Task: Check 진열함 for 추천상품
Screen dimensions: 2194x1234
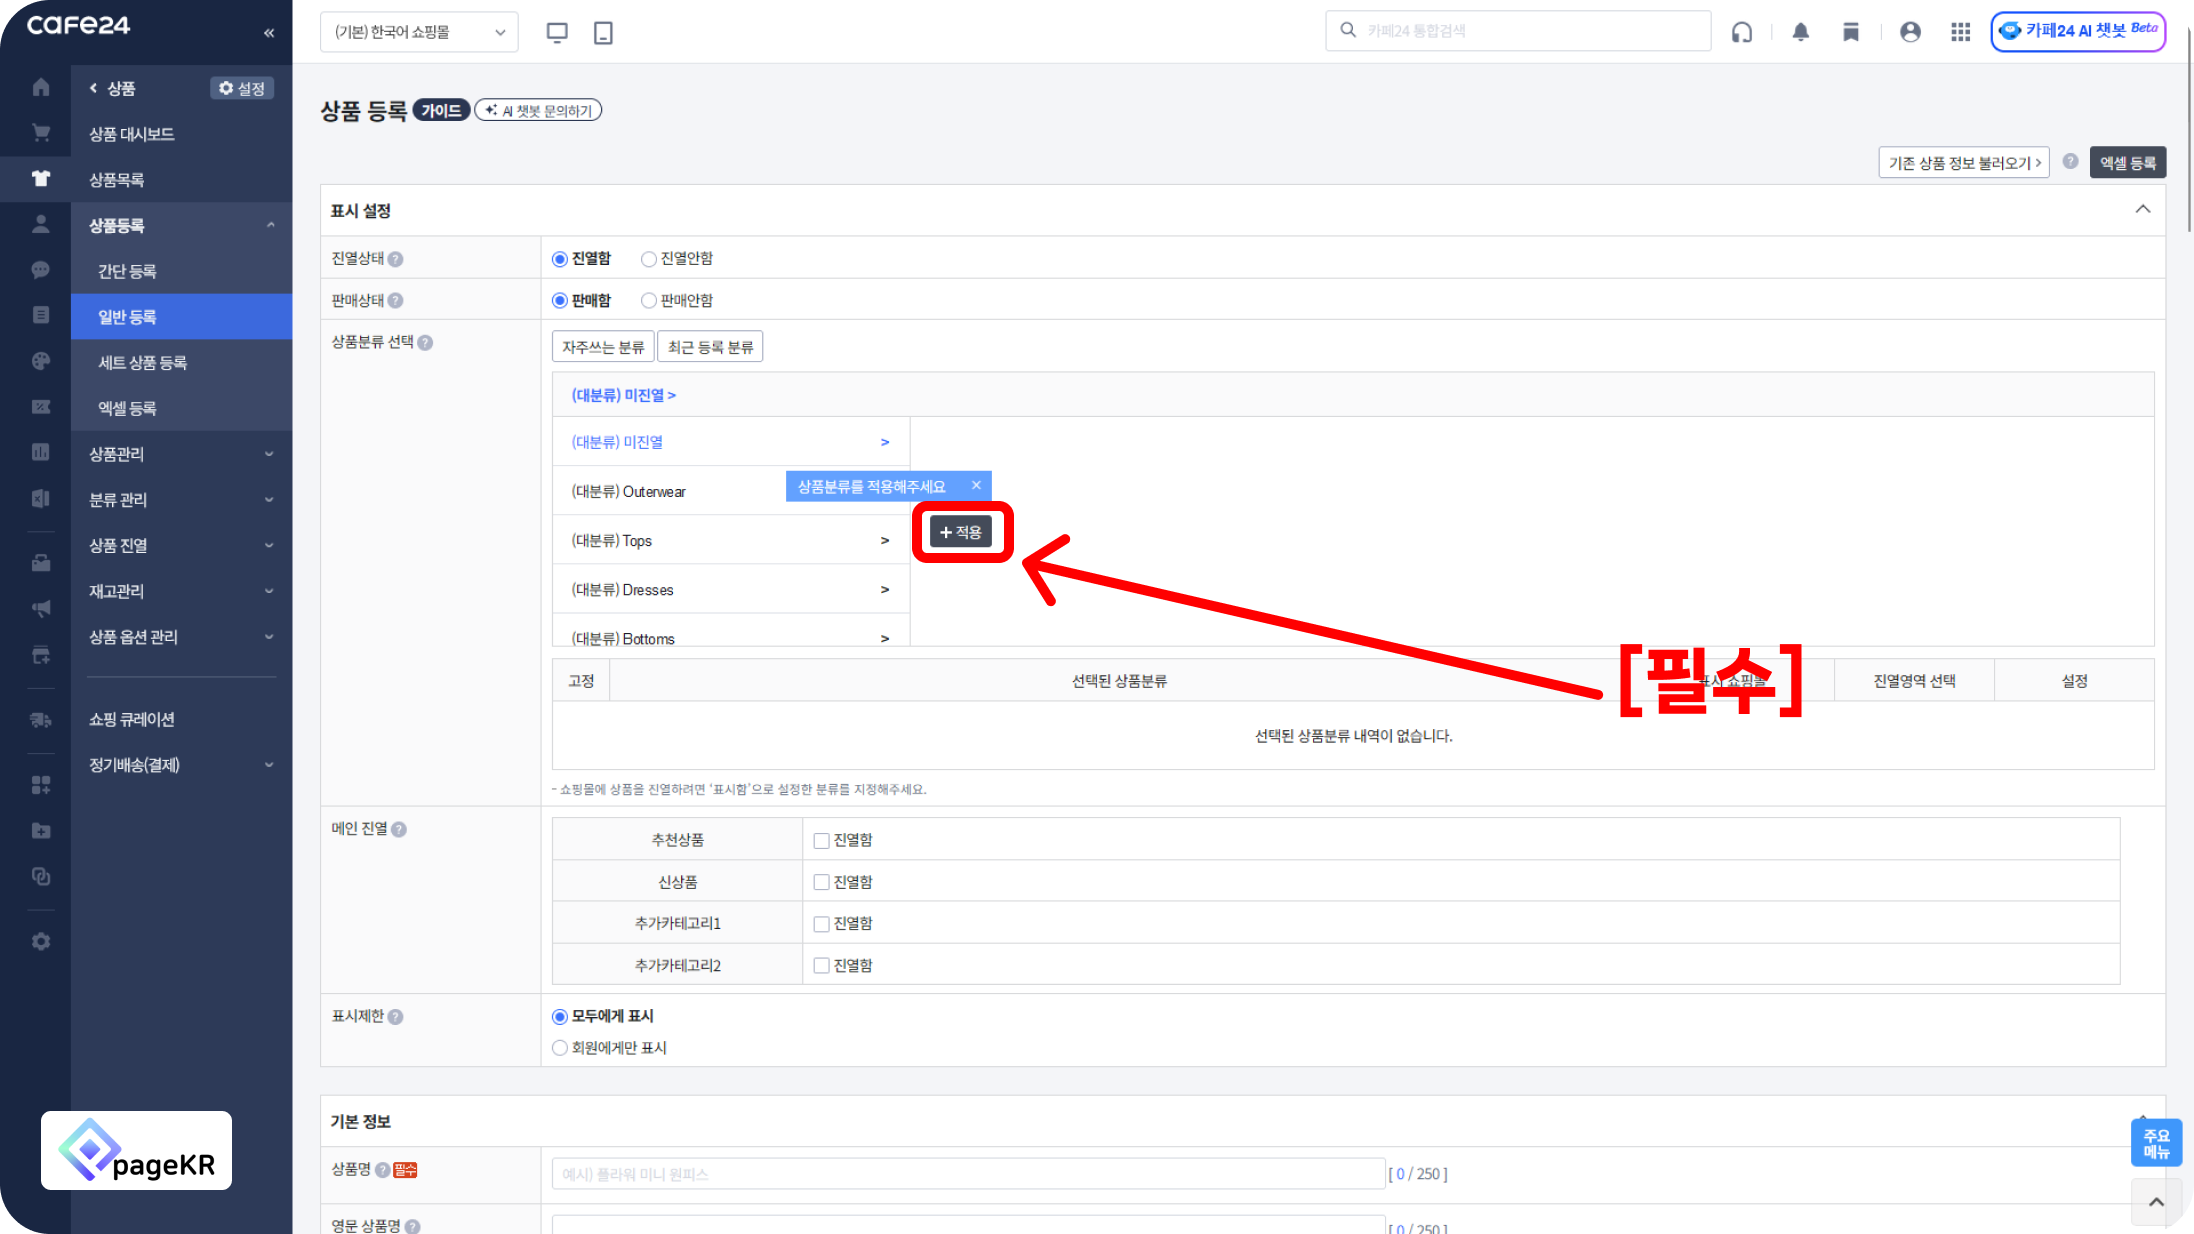Action: click(821, 841)
